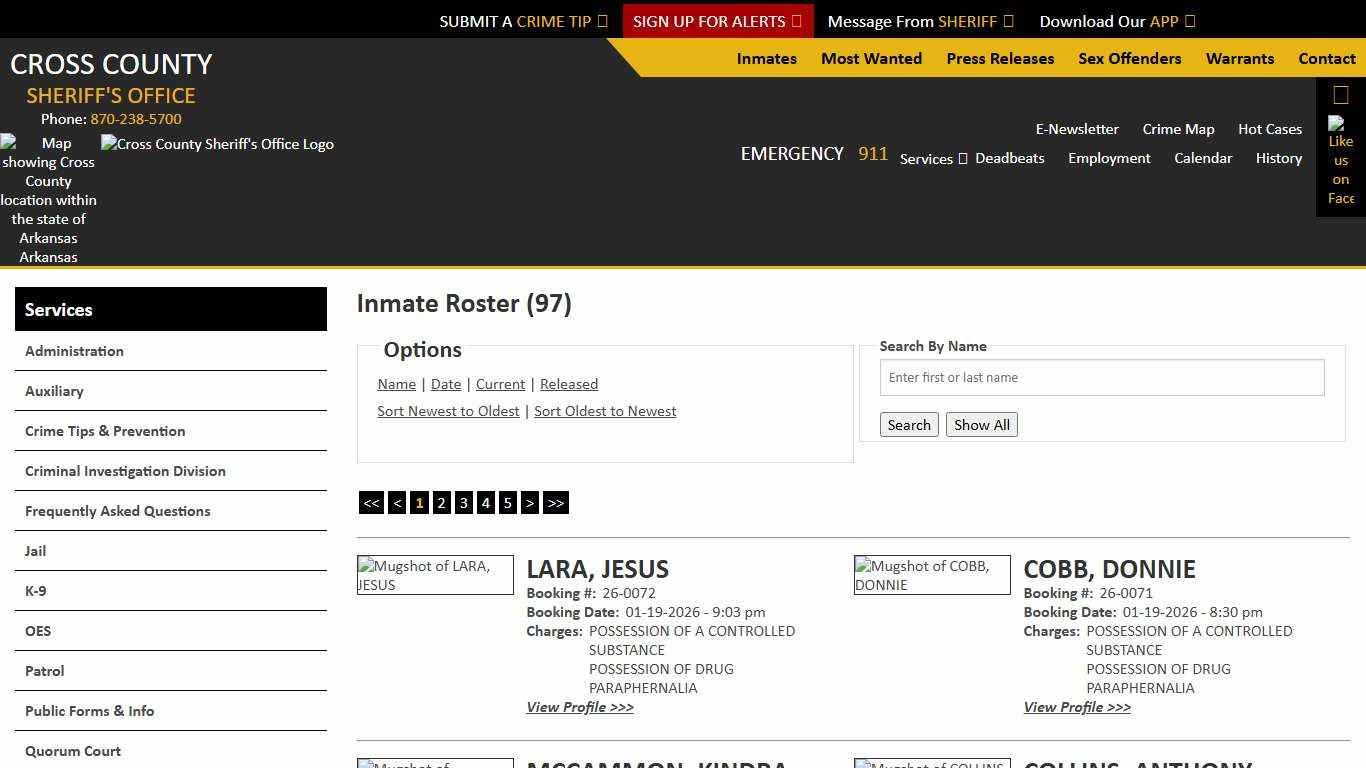The width and height of the screenshot is (1366, 768).
Task: Jump to roster page 5 in pagination
Action: coord(507,502)
